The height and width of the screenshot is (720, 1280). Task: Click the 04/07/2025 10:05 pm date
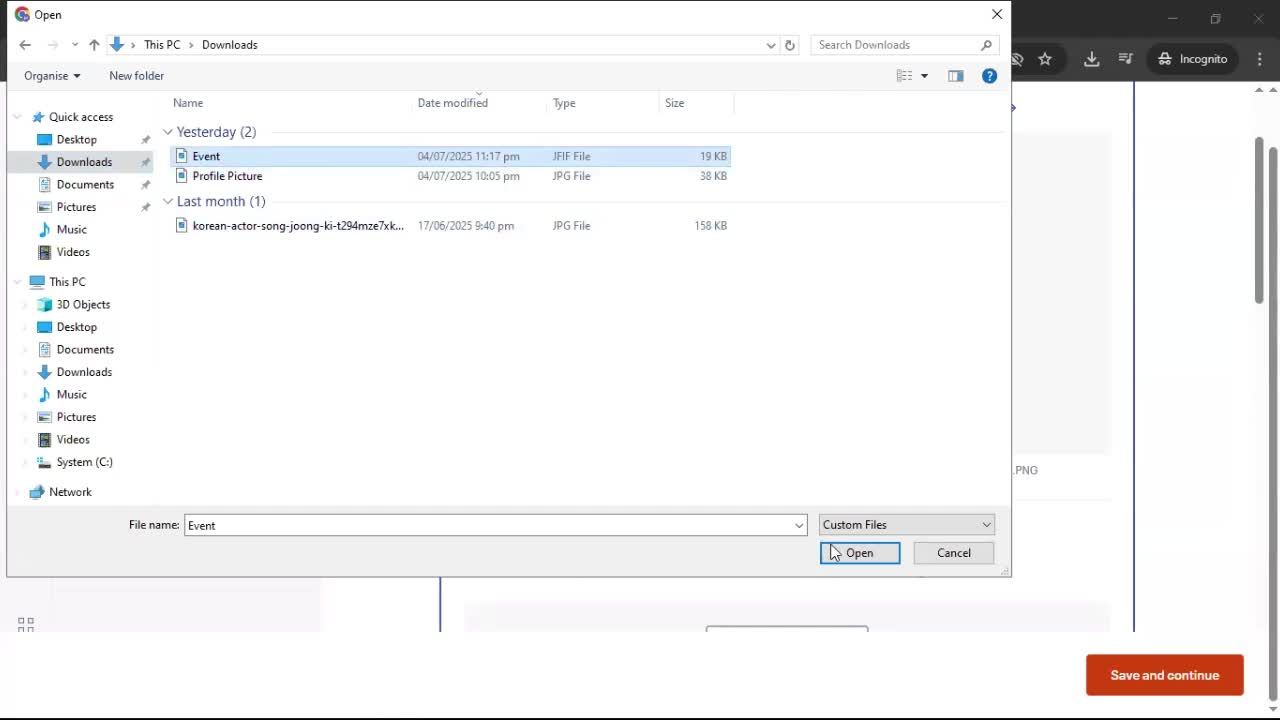pyautogui.click(x=468, y=176)
